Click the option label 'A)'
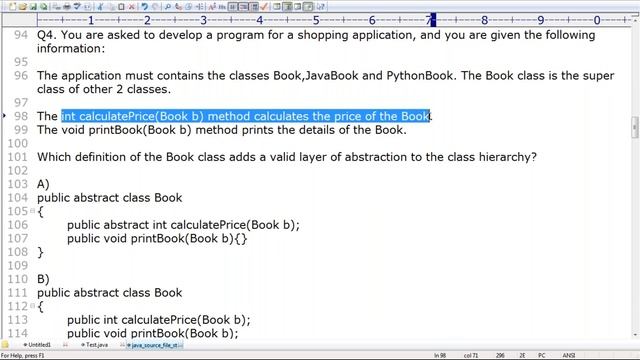This screenshot has height=360, width=640. point(43,184)
